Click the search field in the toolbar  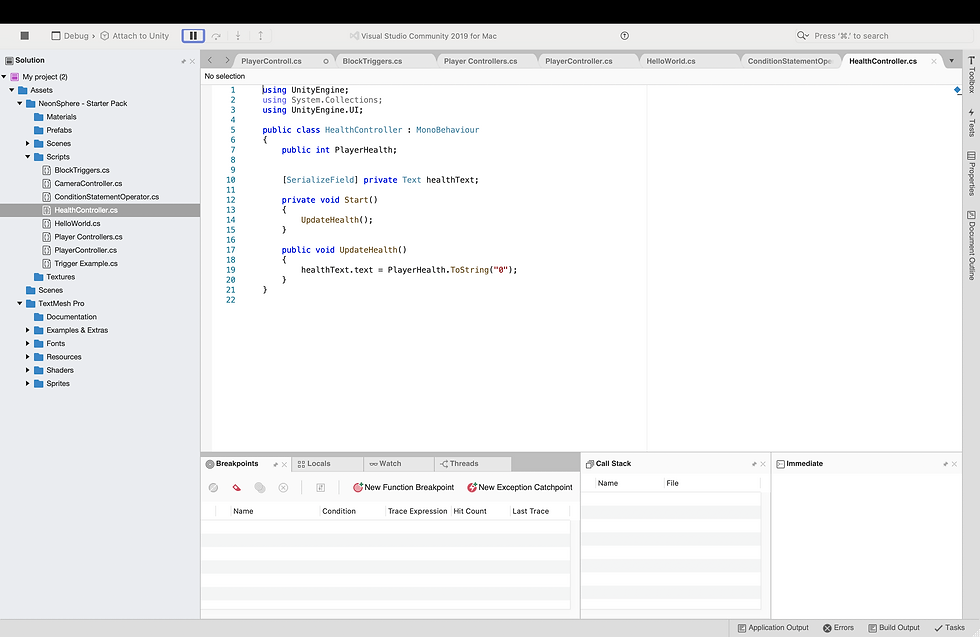point(870,36)
